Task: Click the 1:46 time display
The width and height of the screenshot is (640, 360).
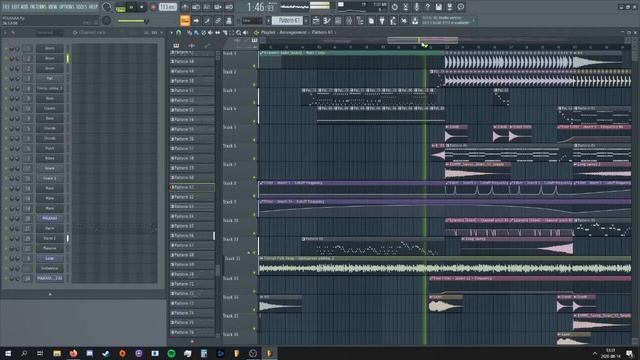Action: click(x=261, y=7)
